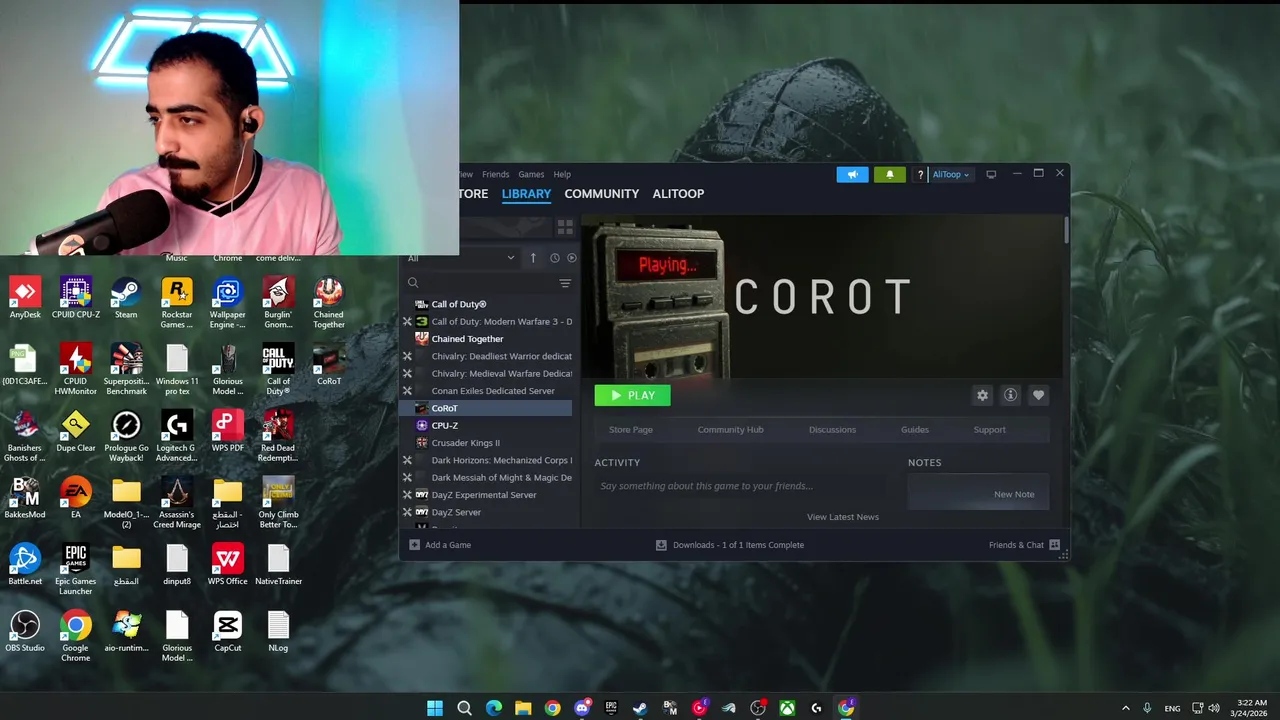Open library advanced filter options icon
Image resolution: width=1280 pixels, height=720 pixels.
[565, 283]
